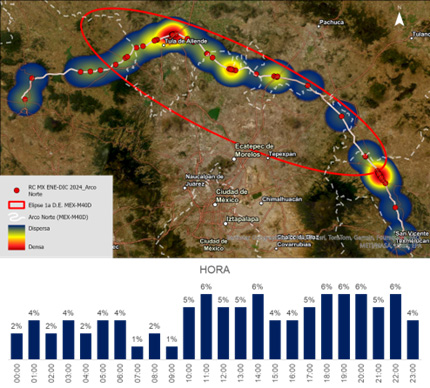Click the Iztapalapa map label
Screen dimensions: 430x388
click(x=243, y=219)
